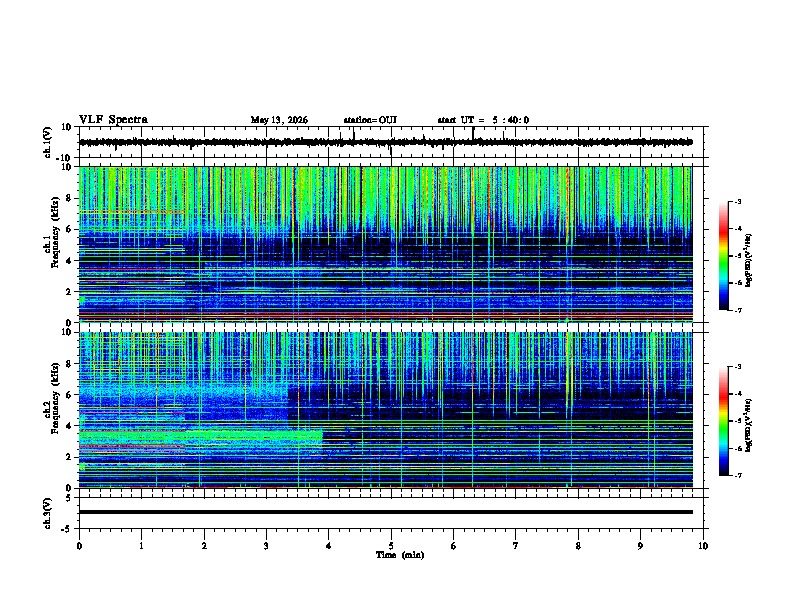792x612 pixels.
Task: Click the ch.1 color scale bar
Action: tap(724, 256)
